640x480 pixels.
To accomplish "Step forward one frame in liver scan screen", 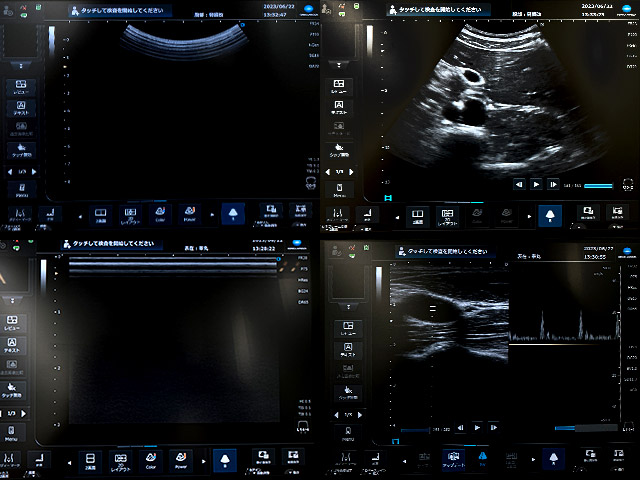I will (553, 184).
